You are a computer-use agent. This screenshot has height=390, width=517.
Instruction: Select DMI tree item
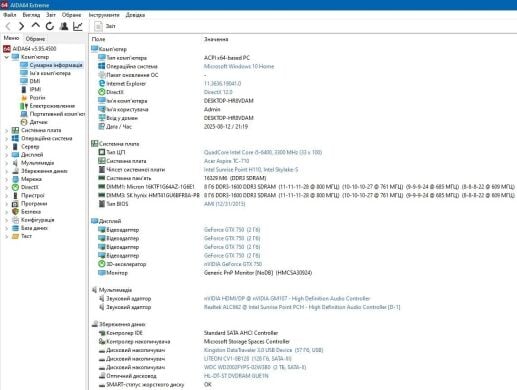point(30,81)
